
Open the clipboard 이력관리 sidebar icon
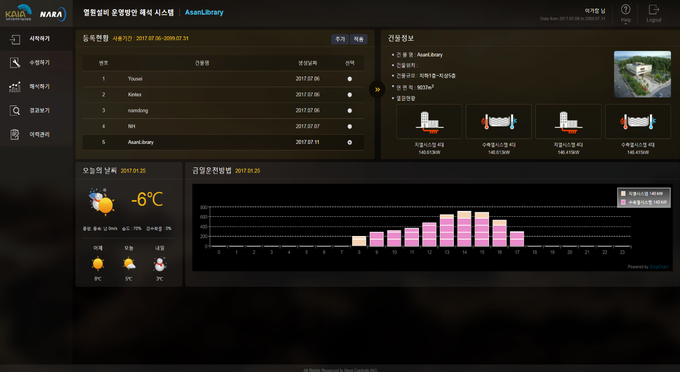tap(15, 134)
